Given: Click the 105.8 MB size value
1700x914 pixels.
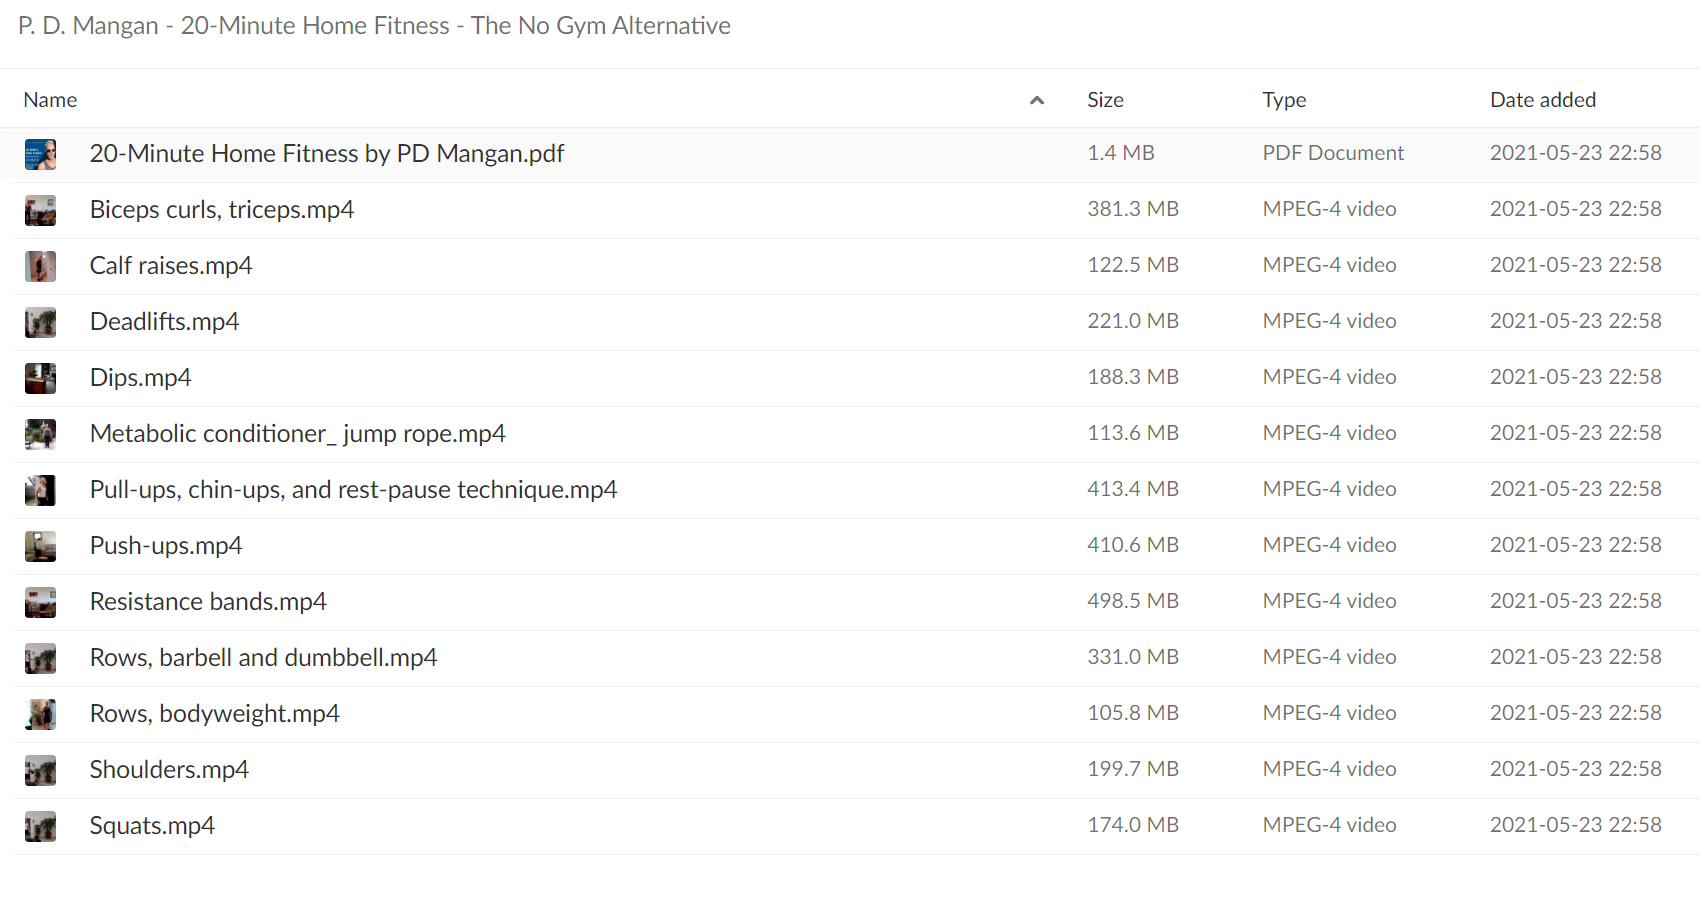Looking at the screenshot, I should pos(1133,713).
